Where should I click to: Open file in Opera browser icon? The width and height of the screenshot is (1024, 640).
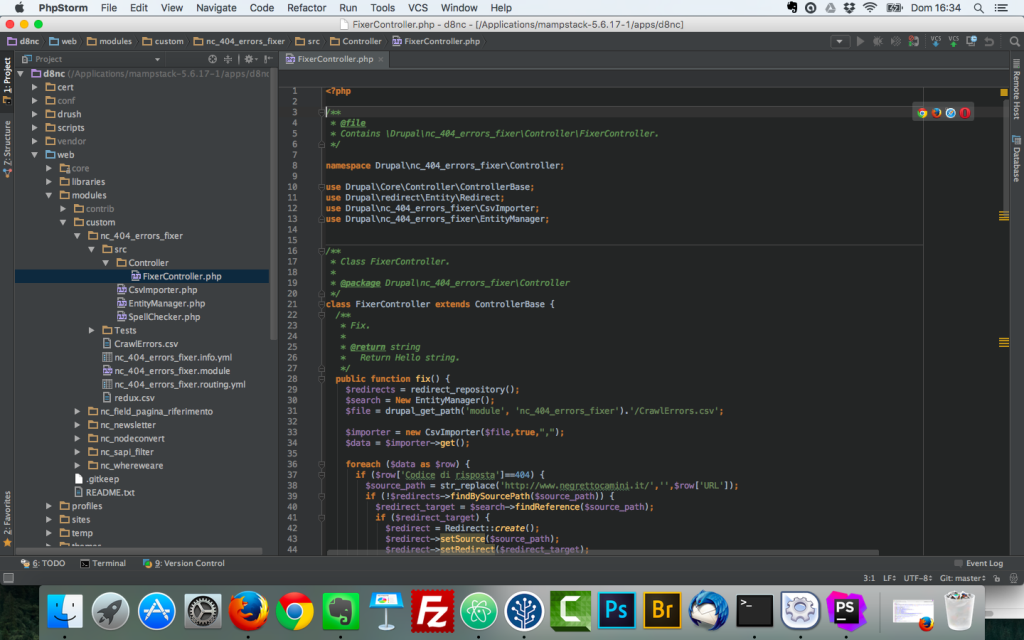pyautogui.click(x=965, y=113)
